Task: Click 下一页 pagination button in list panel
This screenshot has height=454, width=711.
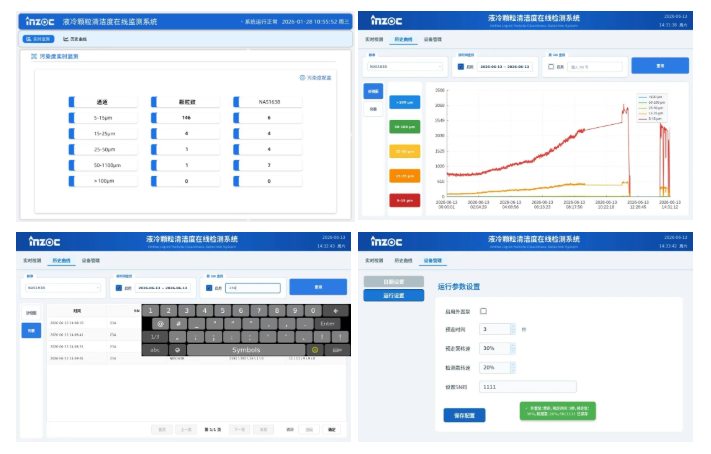Action: pos(239,430)
